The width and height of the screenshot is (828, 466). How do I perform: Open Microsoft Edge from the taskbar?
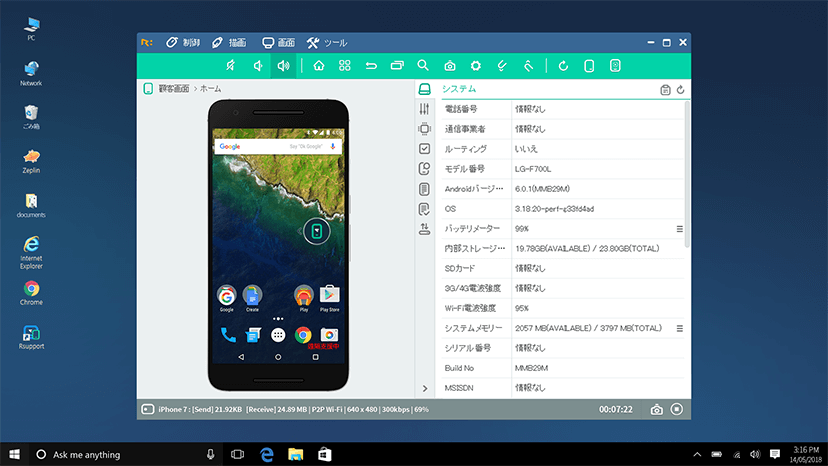point(267,454)
